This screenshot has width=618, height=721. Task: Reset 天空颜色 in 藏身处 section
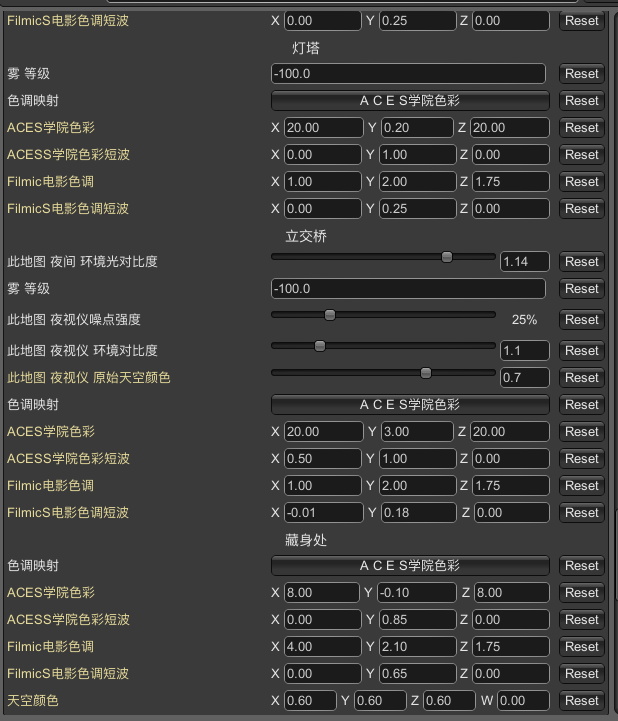(582, 701)
